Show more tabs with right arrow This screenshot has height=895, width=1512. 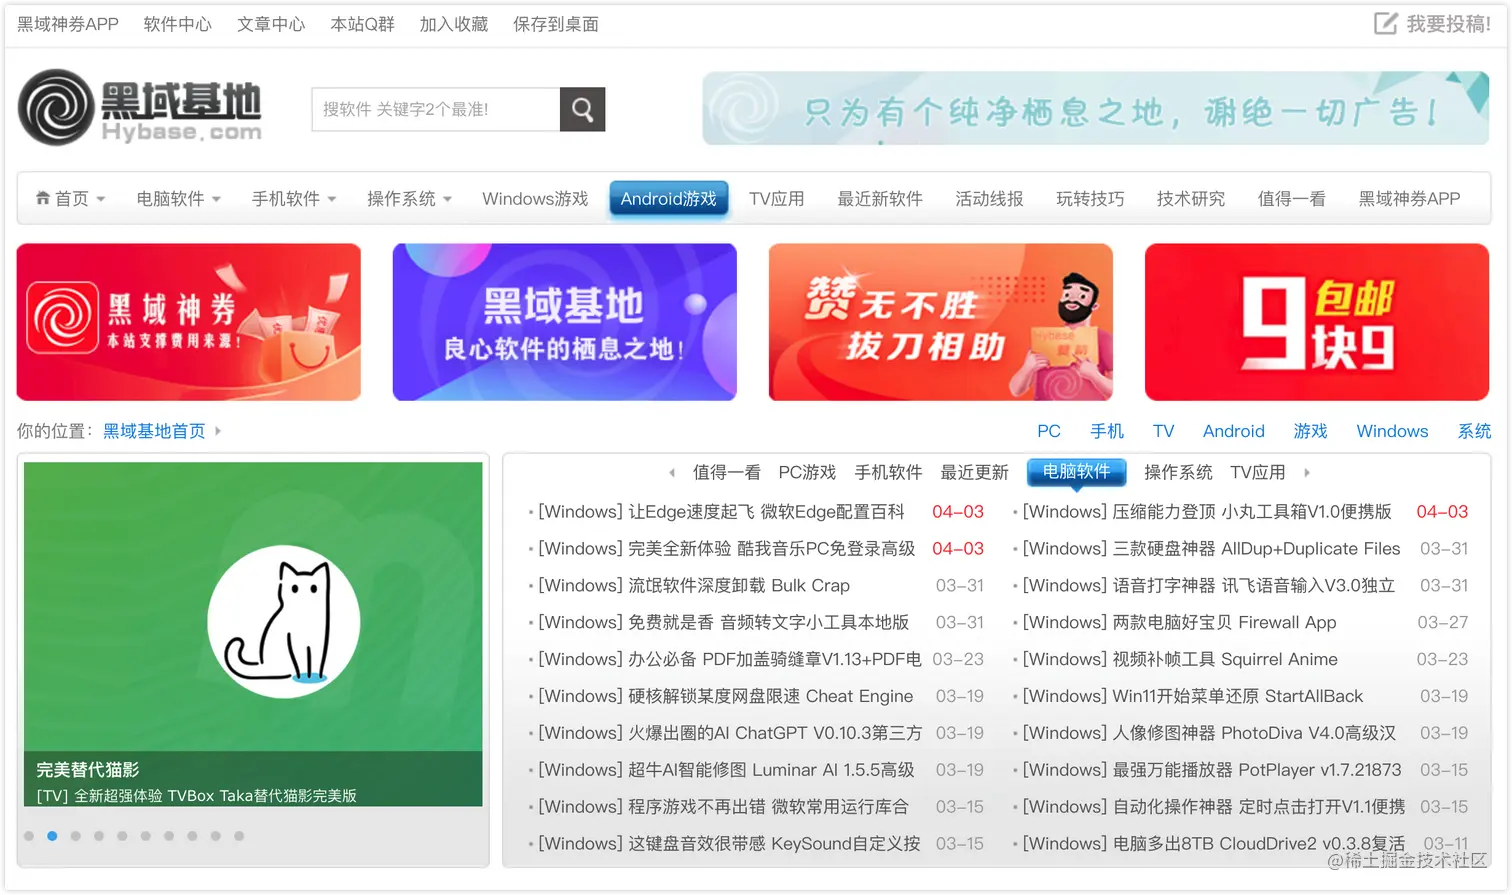(1307, 472)
